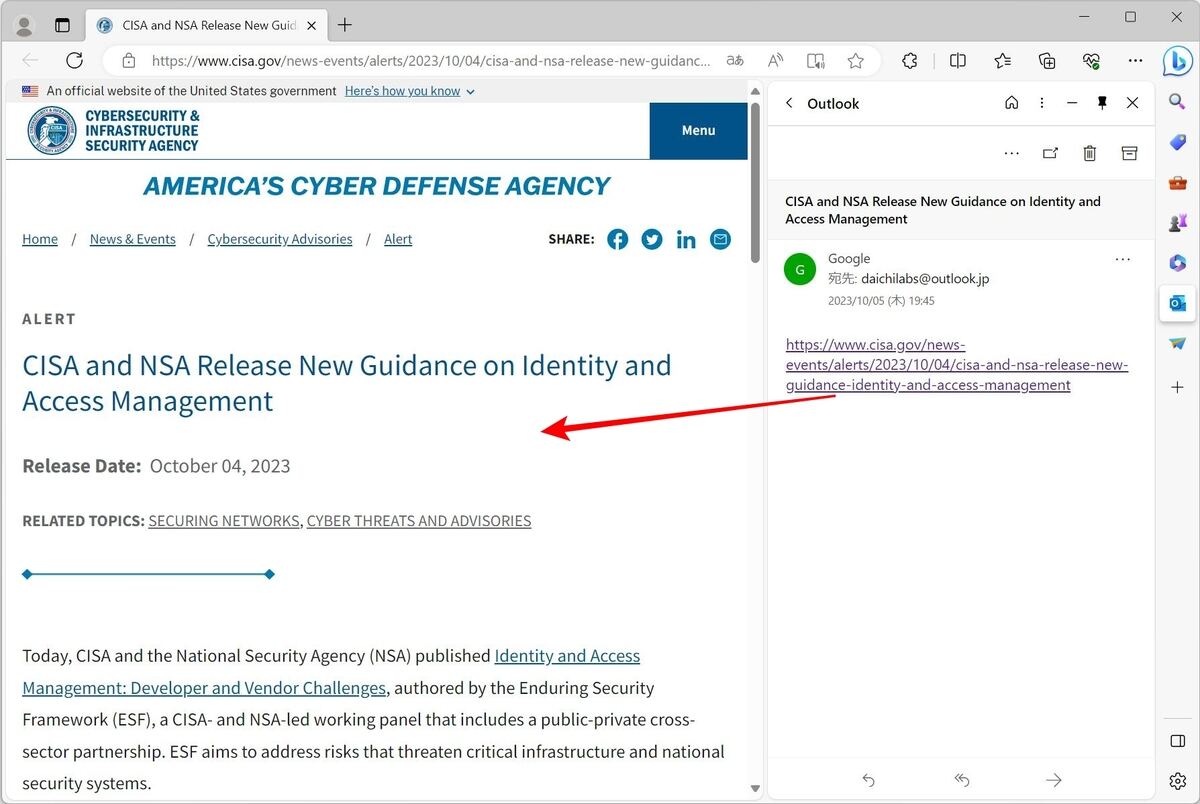Open the CISA Menu button
Screen dimensions: 1200x804
coord(698,130)
